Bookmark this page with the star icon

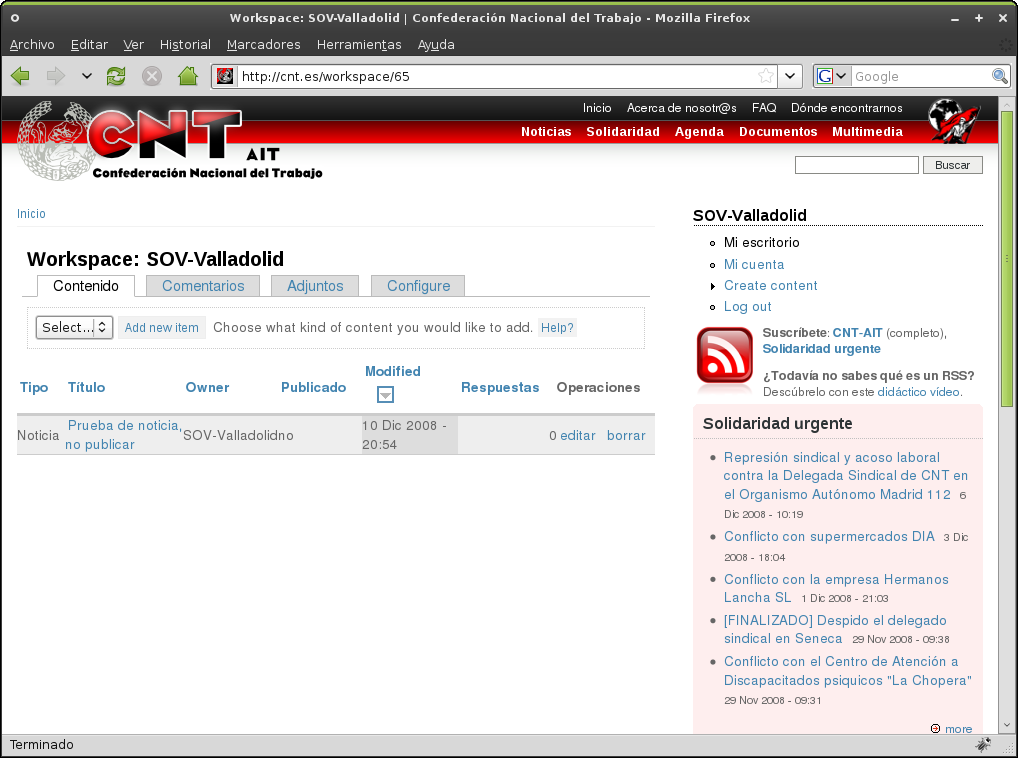point(766,76)
